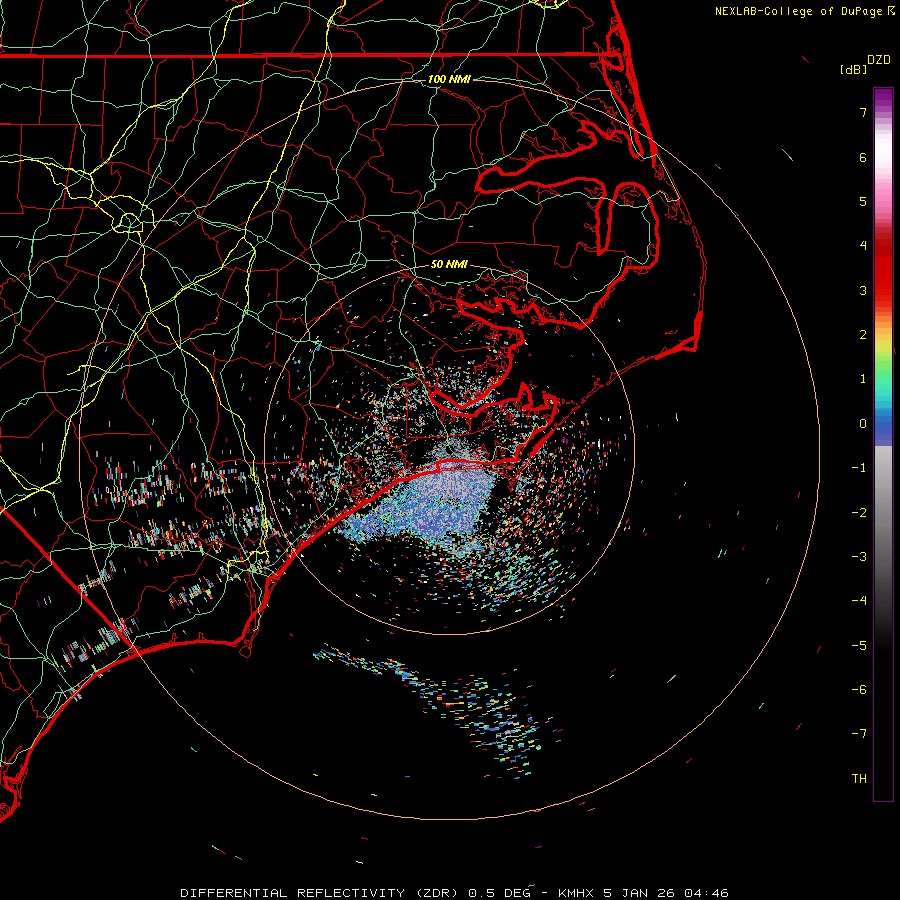Click the Differential Reflectivity title caption
The width and height of the screenshot is (900, 900).
point(455,893)
